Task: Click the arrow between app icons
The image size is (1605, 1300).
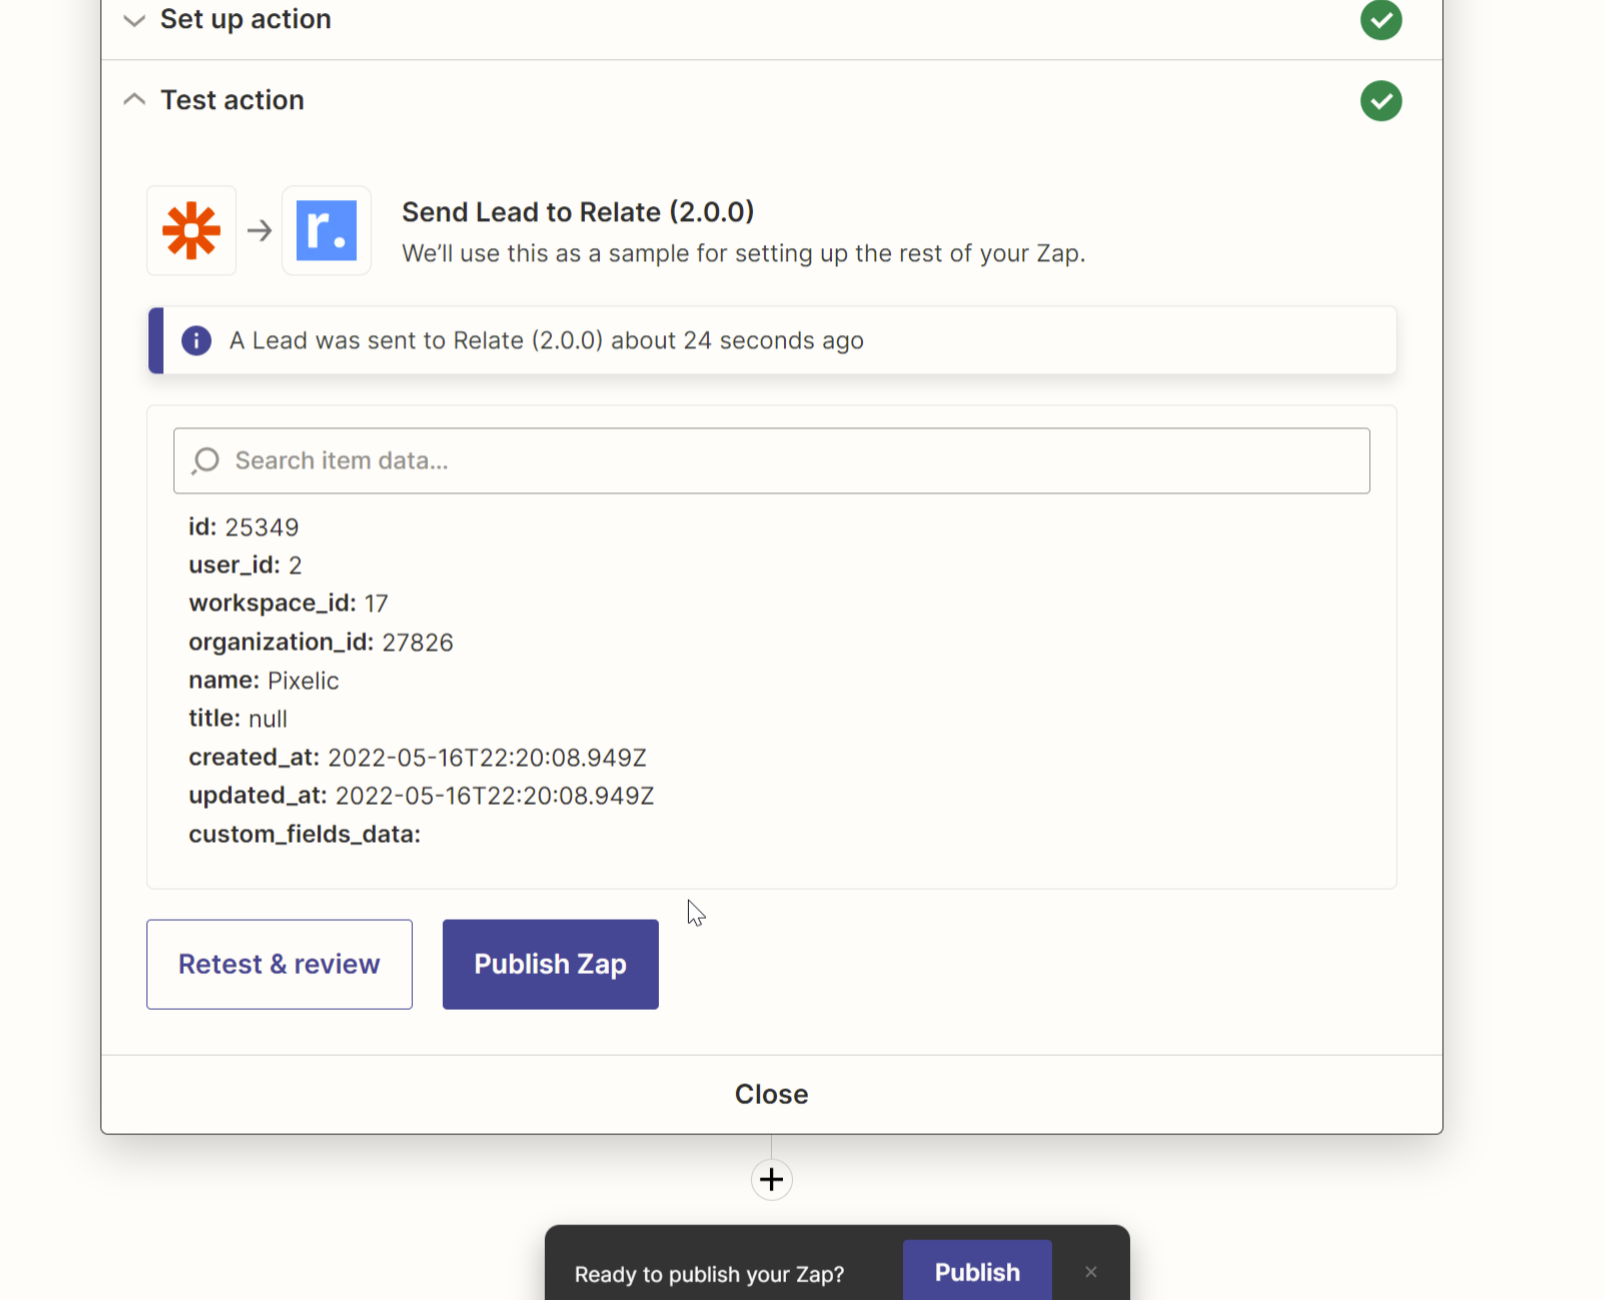Action: pos(260,231)
